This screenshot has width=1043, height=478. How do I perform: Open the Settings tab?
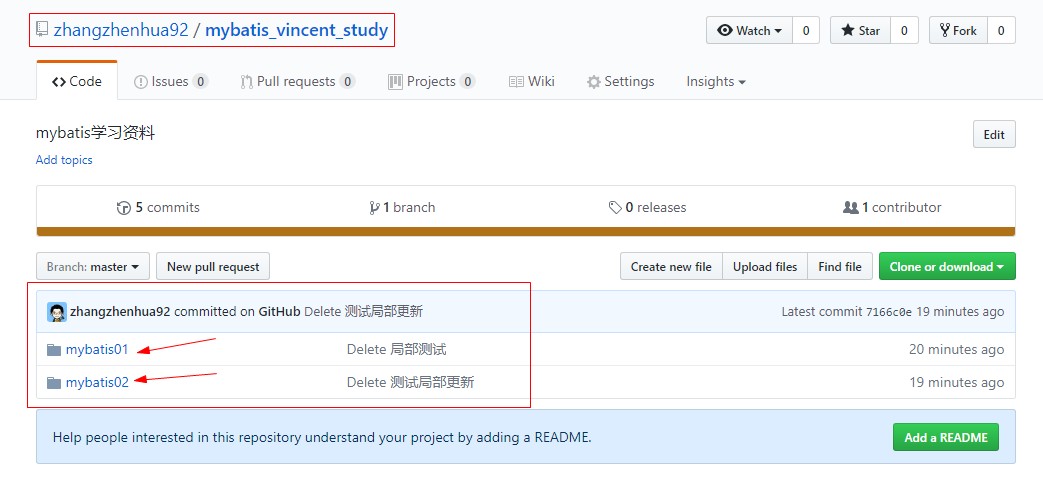point(621,81)
